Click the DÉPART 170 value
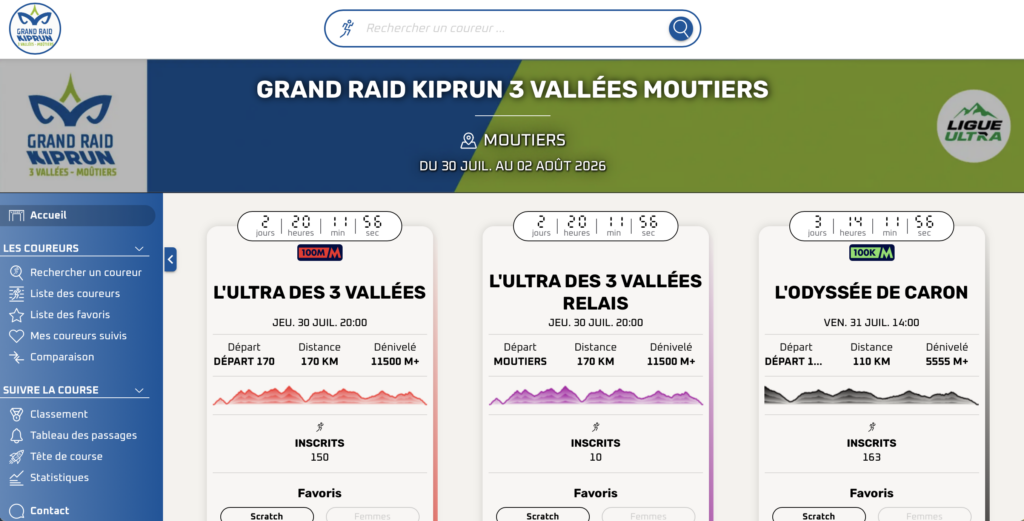Viewport: 1024px width, 521px height. coord(244,362)
